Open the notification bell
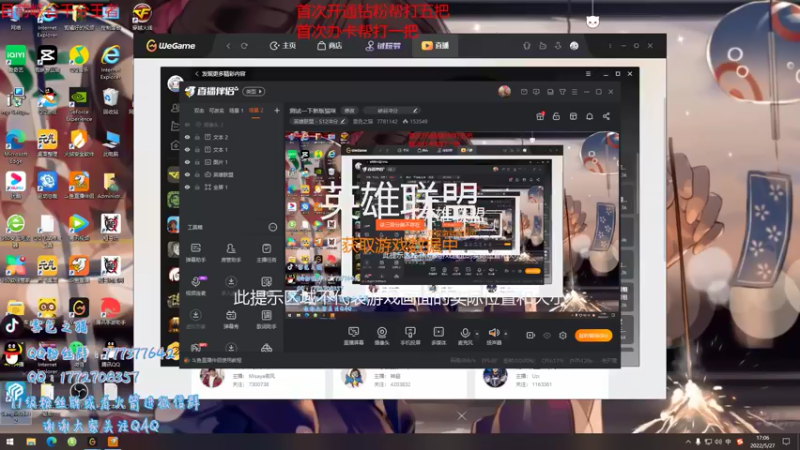The image size is (800, 450). [589, 116]
